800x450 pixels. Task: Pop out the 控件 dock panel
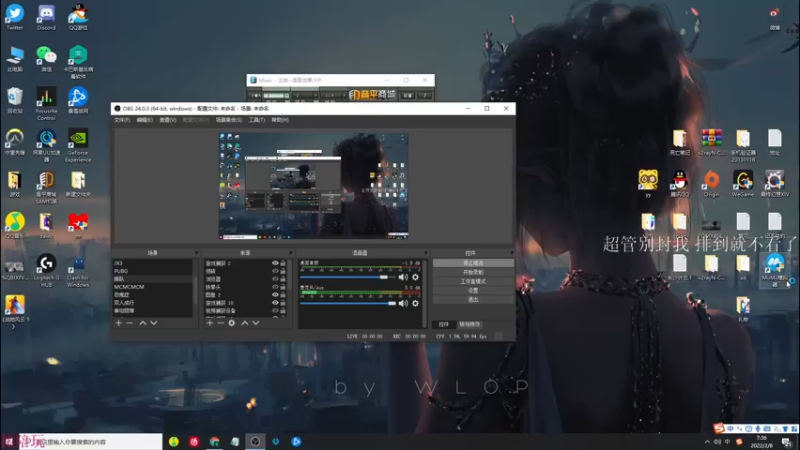pyautogui.click(x=512, y=253)
